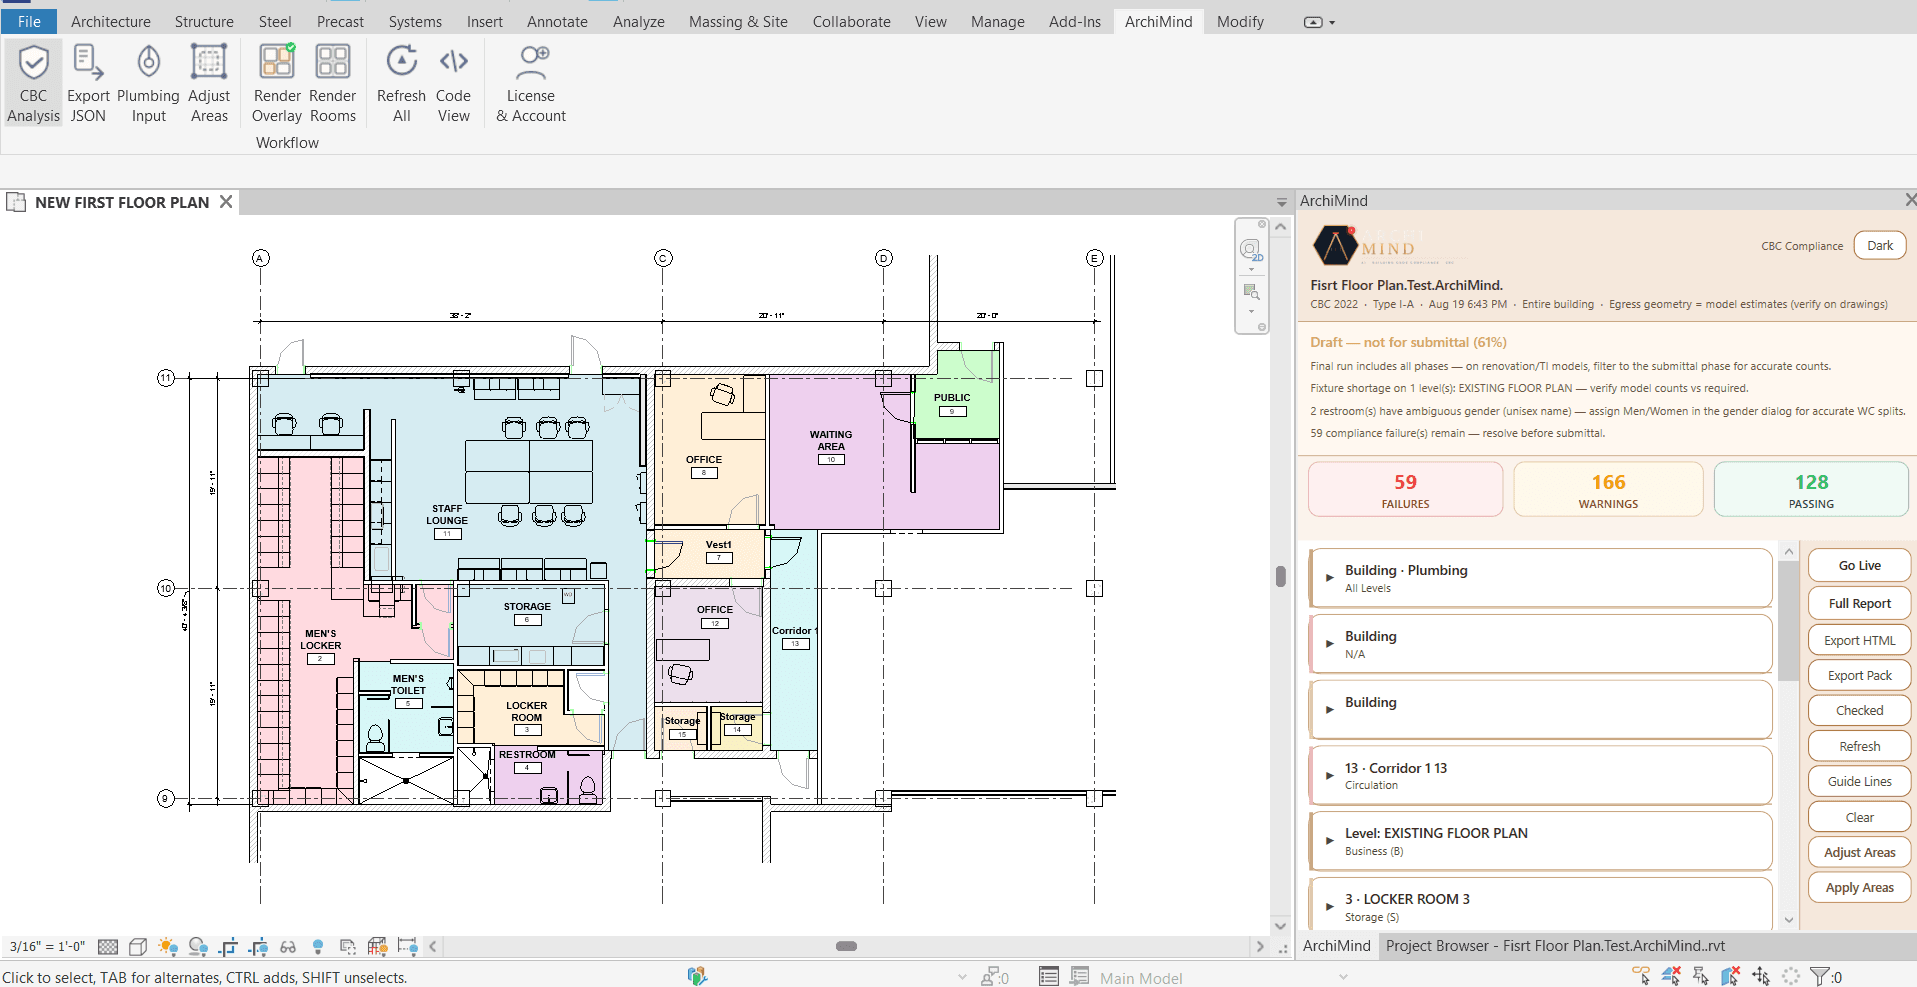Screen dimensions: 1917x987
Task: Click the 128 Passing summary card
Action: 1811,489
